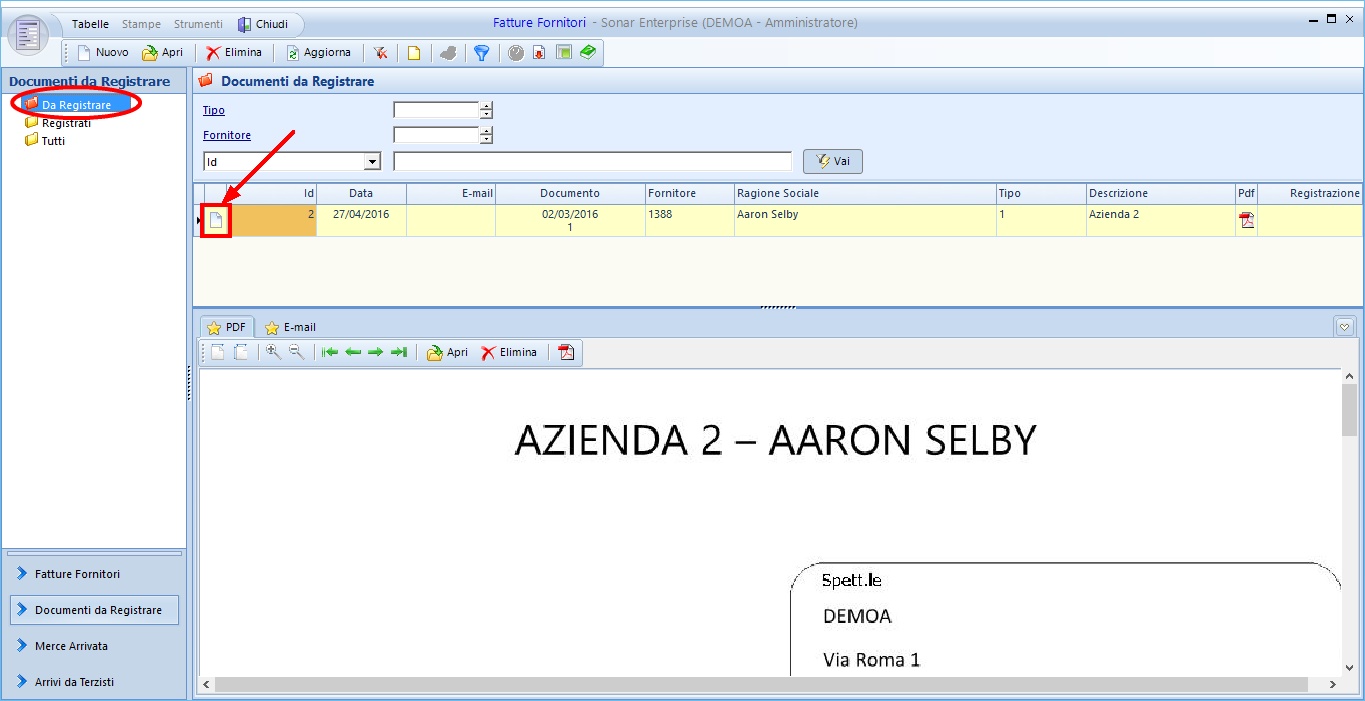
Task: Click the blue funnel filter icon
Action: pyautogui.click(x=481, y=53)
